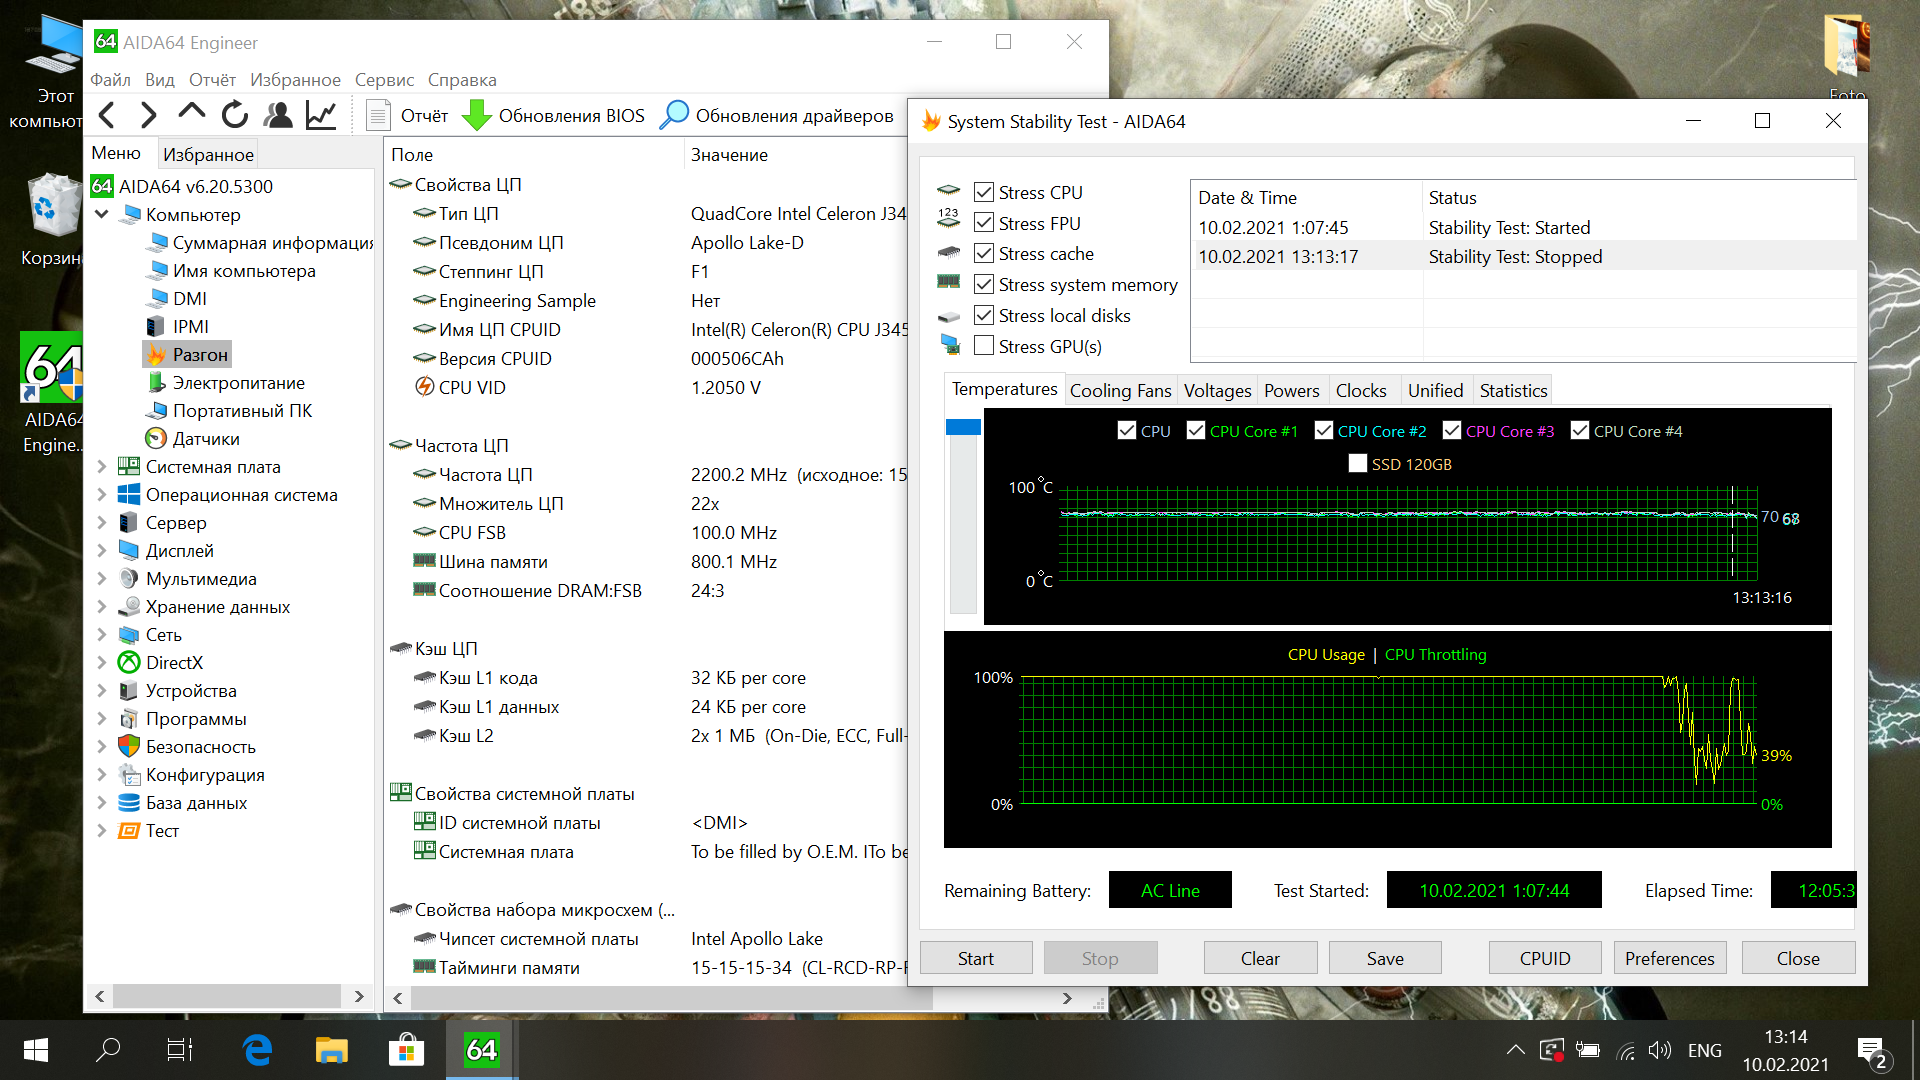1920x1080 pixels.
Task: Click the Up arrow toolbar icon
Action: (191, 113)
